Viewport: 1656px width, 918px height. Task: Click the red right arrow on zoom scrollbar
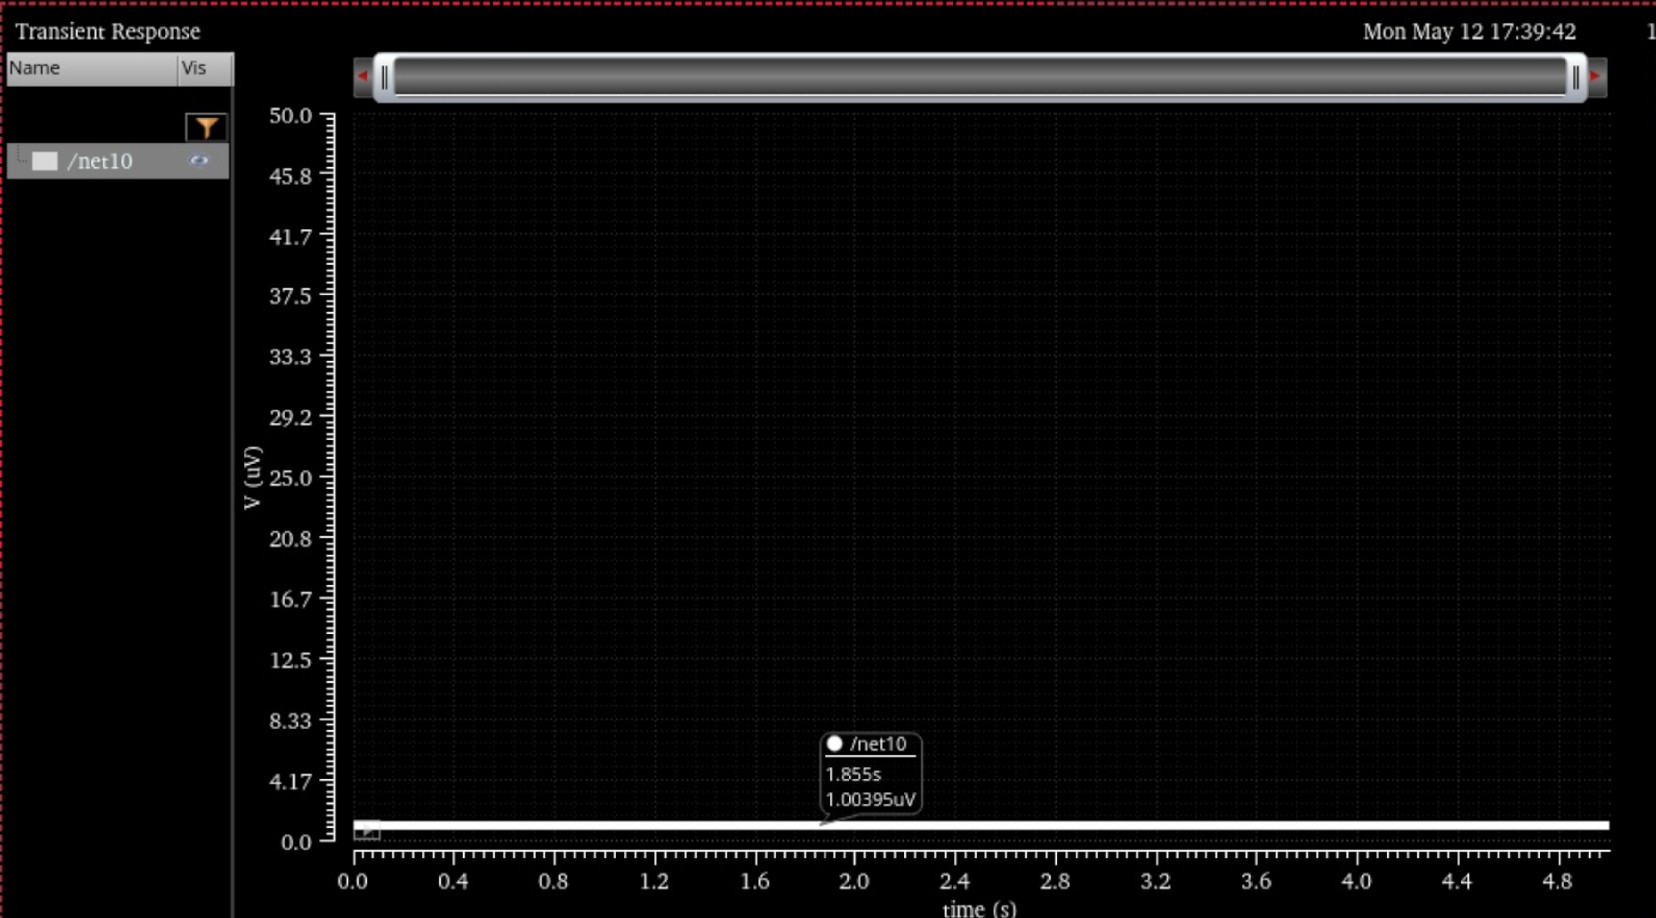[x=1596, y=76]
